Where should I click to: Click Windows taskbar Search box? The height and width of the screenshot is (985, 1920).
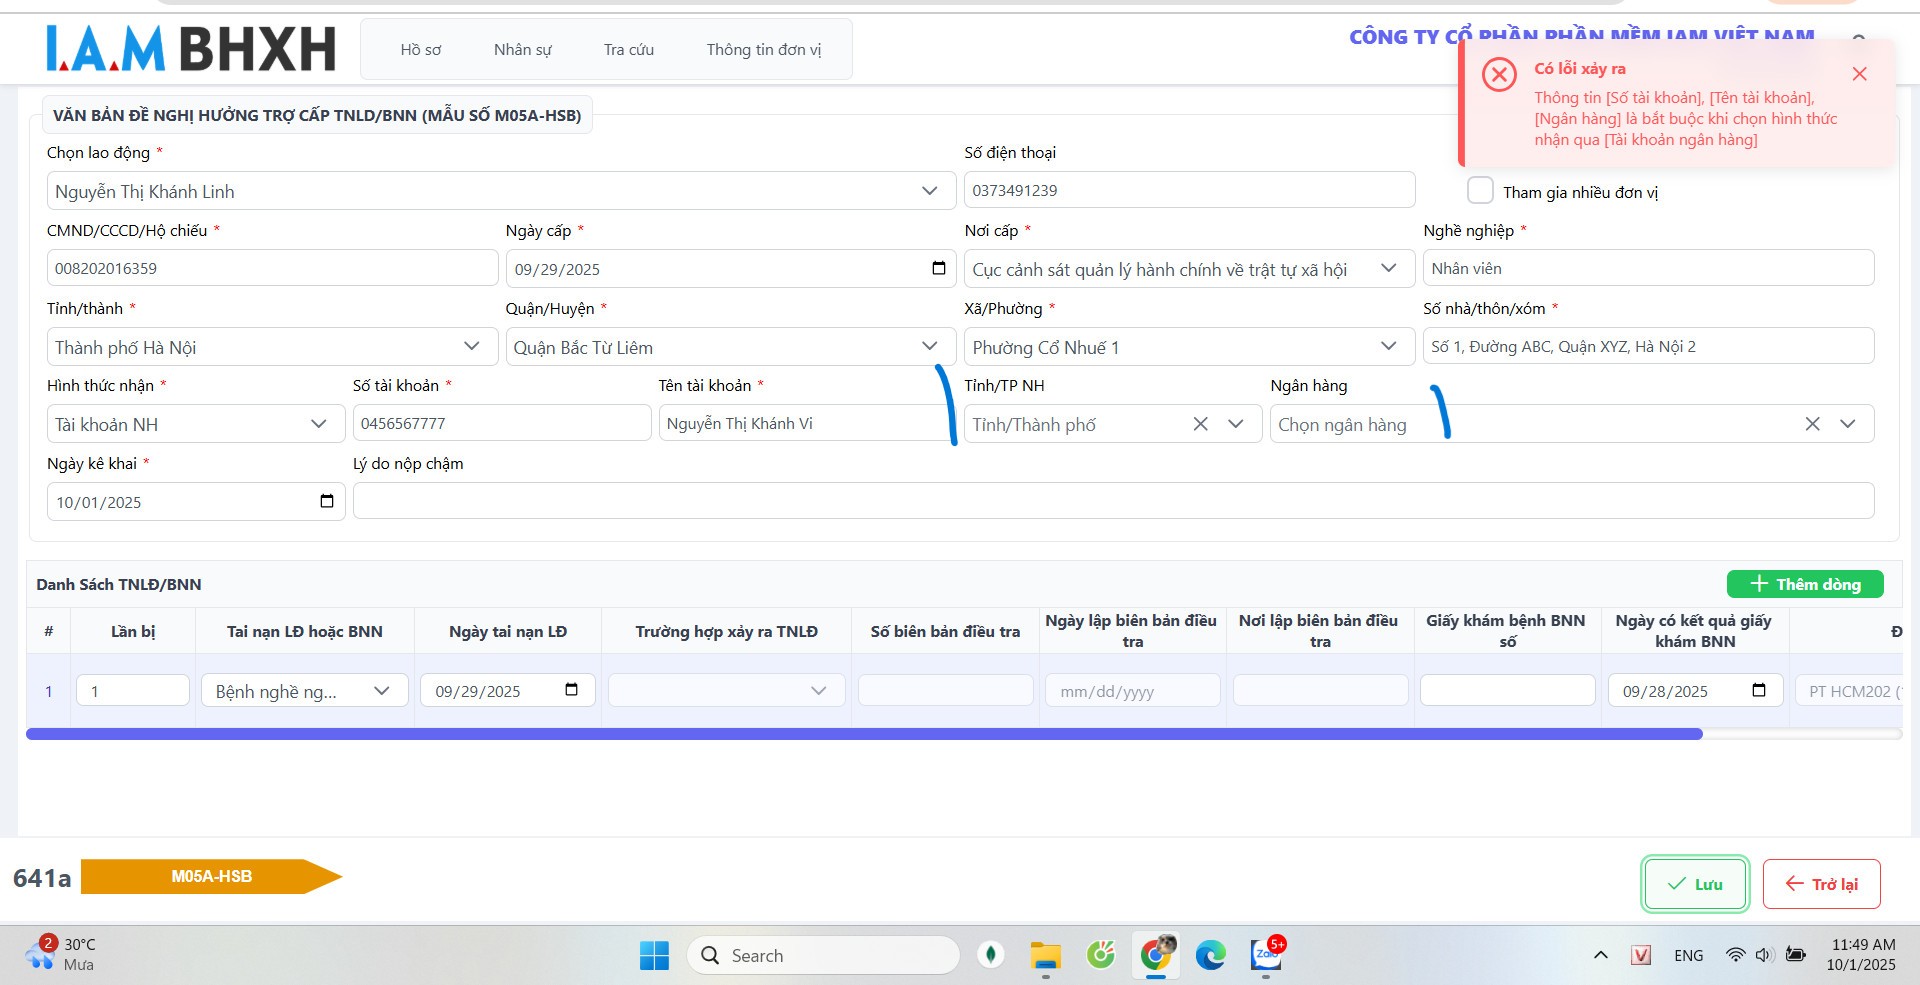tap(823, 956)
